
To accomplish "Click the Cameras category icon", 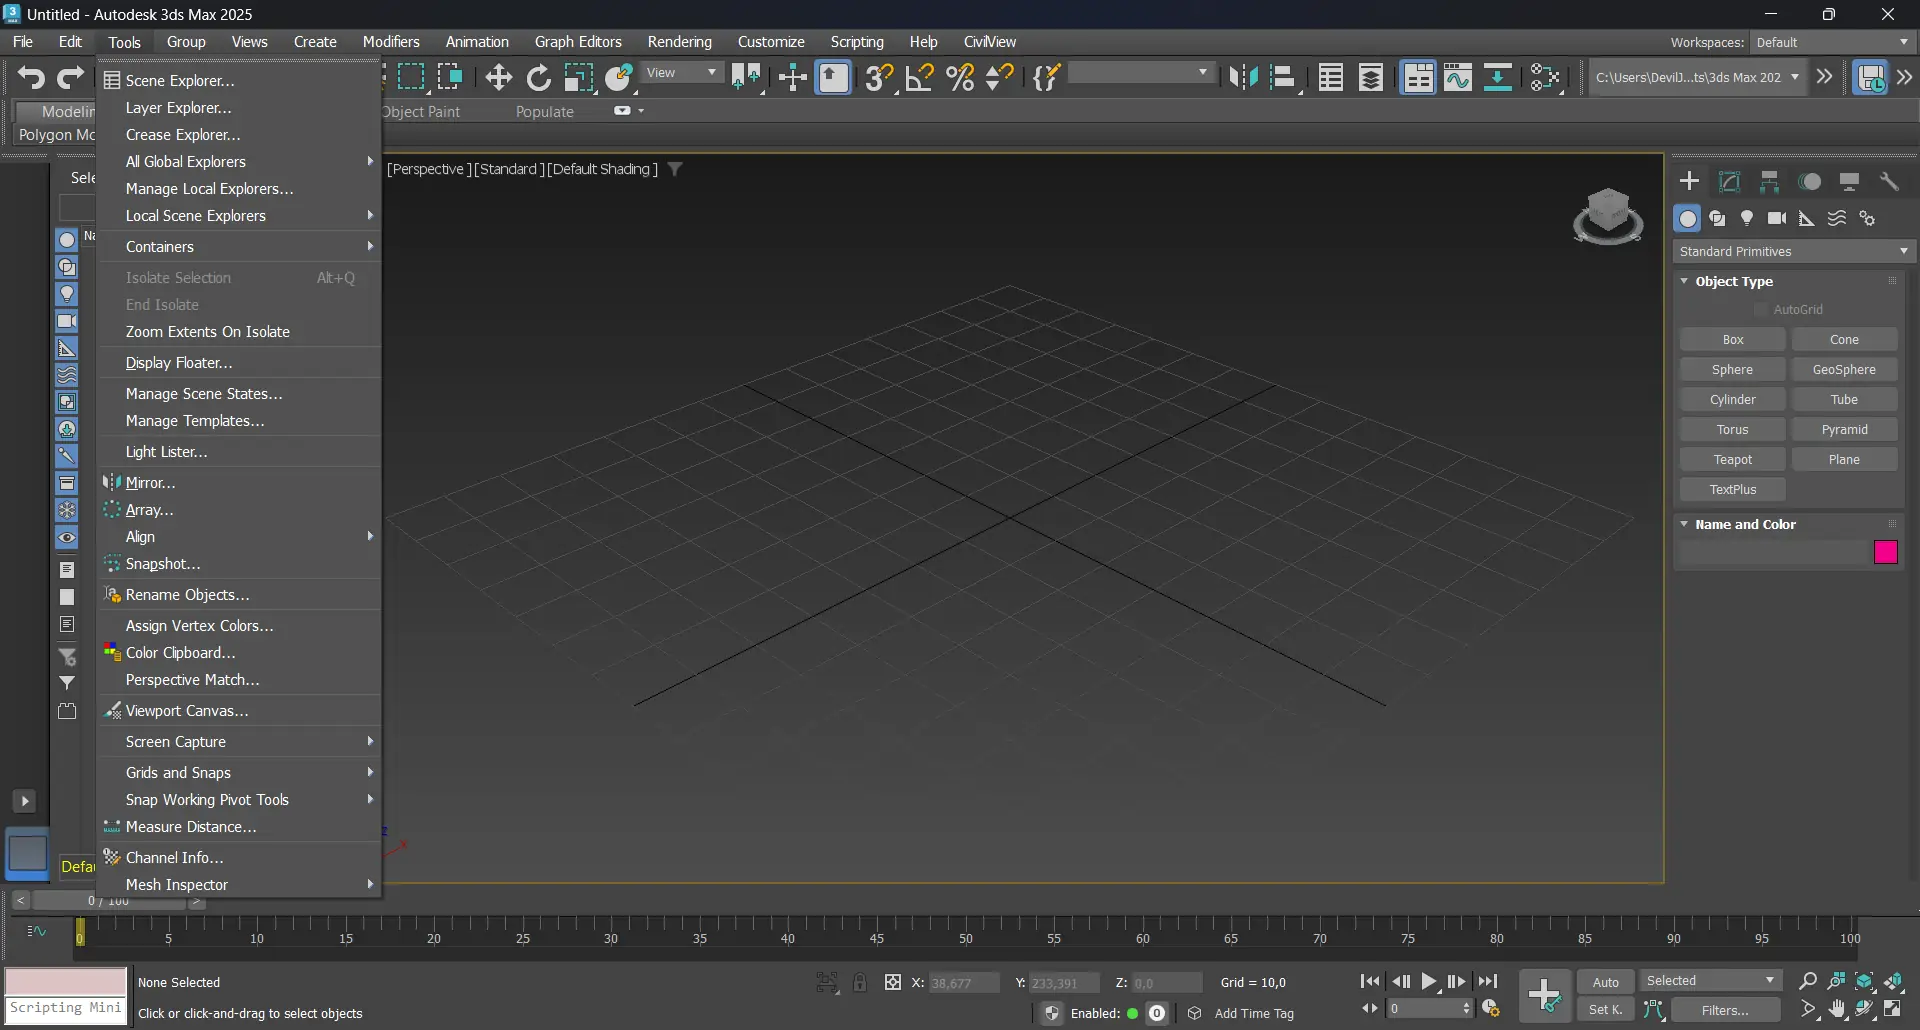I will [x=1777, y=219].
